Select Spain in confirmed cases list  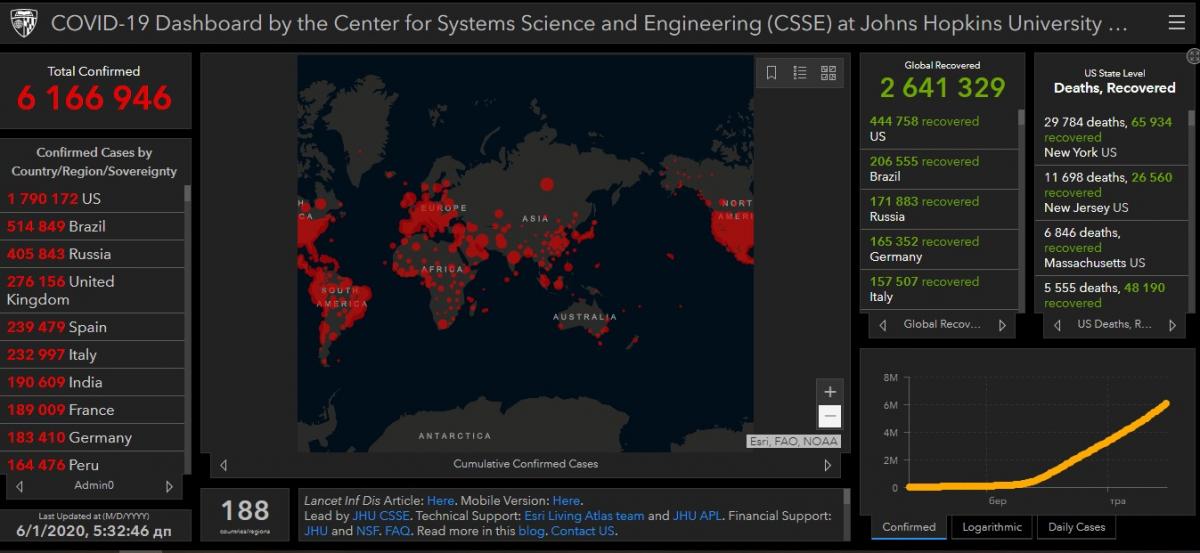point(92,327)
